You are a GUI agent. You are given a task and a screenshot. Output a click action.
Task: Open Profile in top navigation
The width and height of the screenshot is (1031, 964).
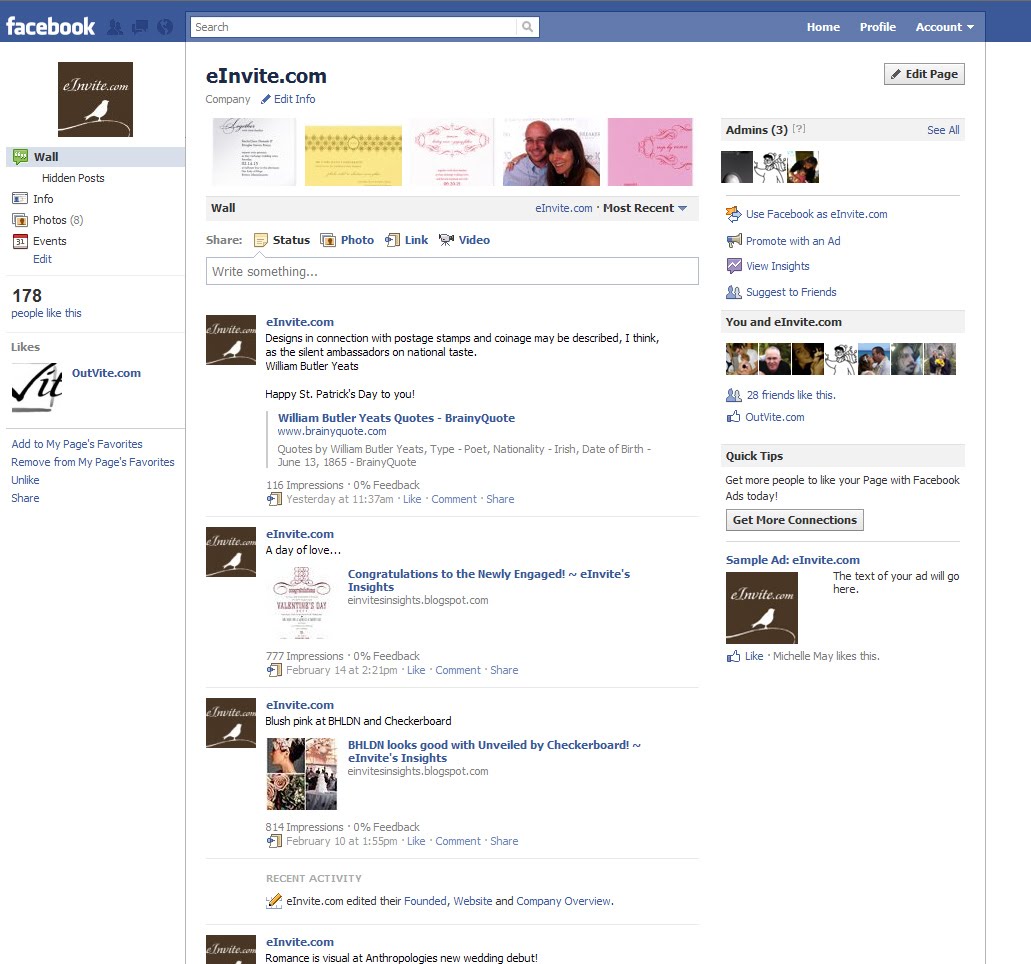point(878,27)
